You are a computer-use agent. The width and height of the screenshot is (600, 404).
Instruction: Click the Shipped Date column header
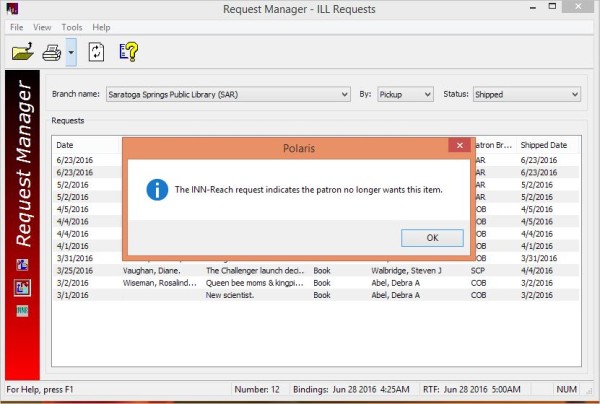(542, 146)
